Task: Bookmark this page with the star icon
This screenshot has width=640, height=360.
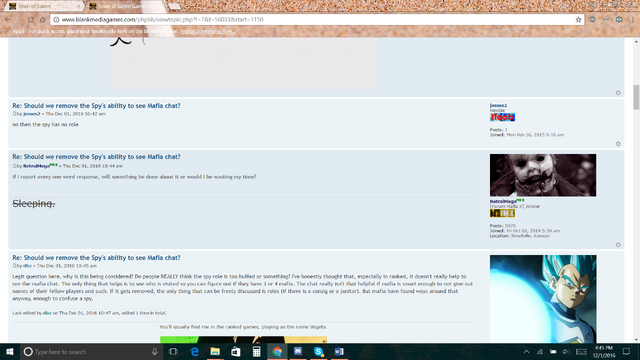Action: [578, 20]
